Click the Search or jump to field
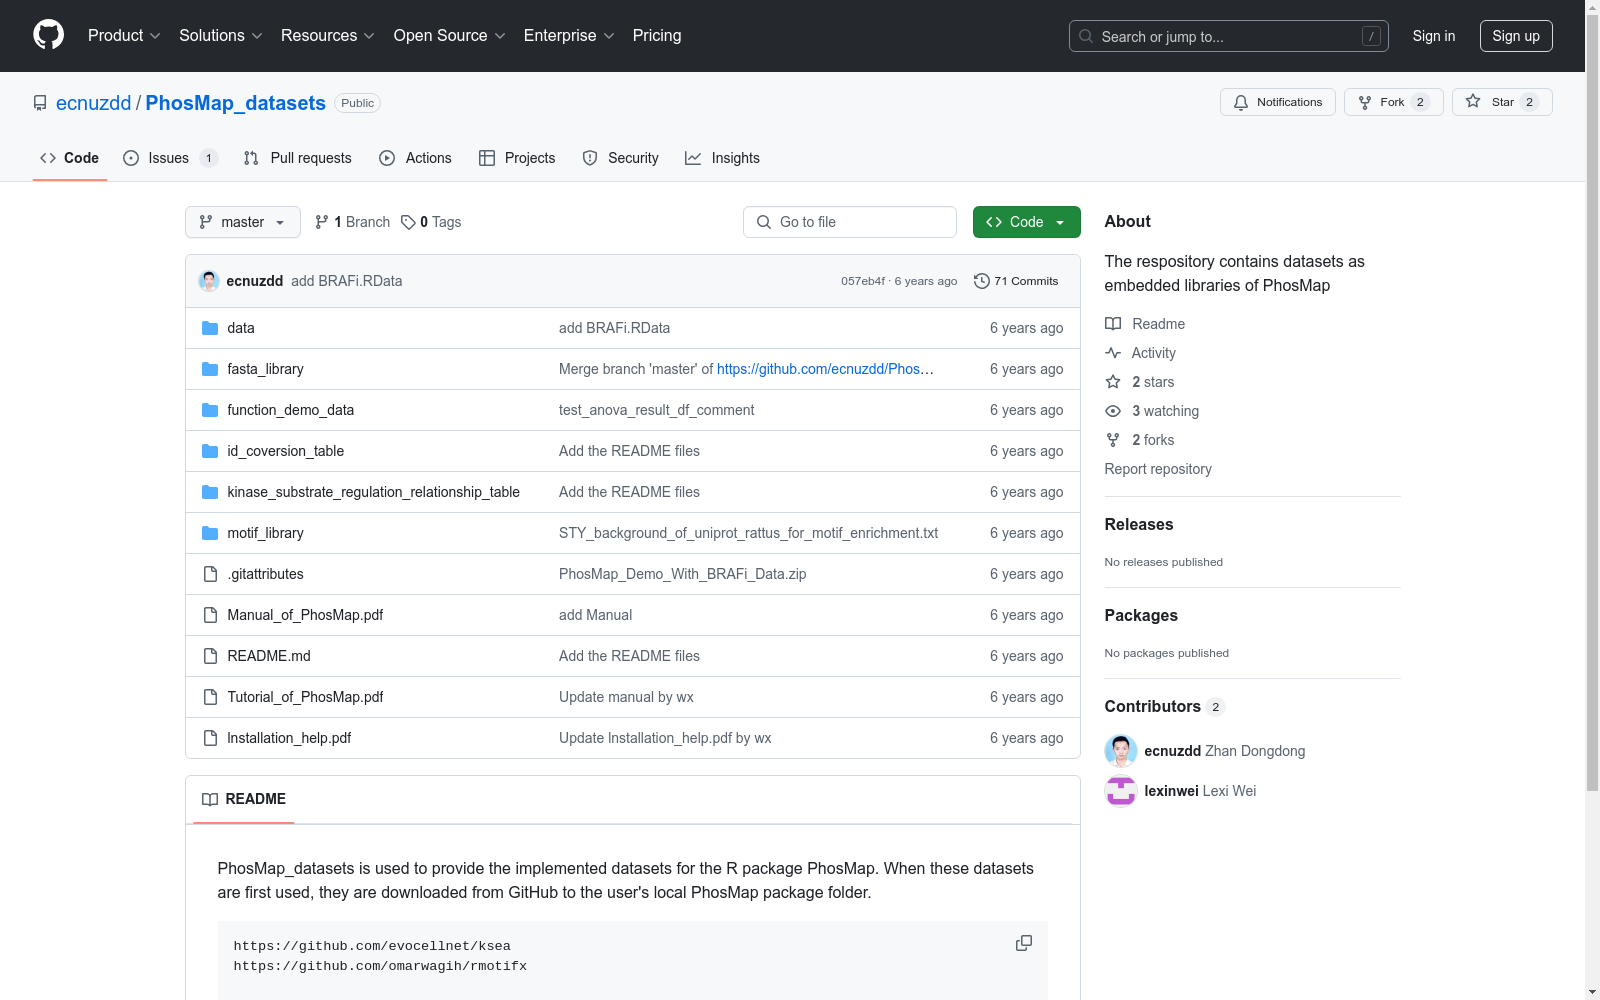The image size is (1600, 1000). [1229, 36]
